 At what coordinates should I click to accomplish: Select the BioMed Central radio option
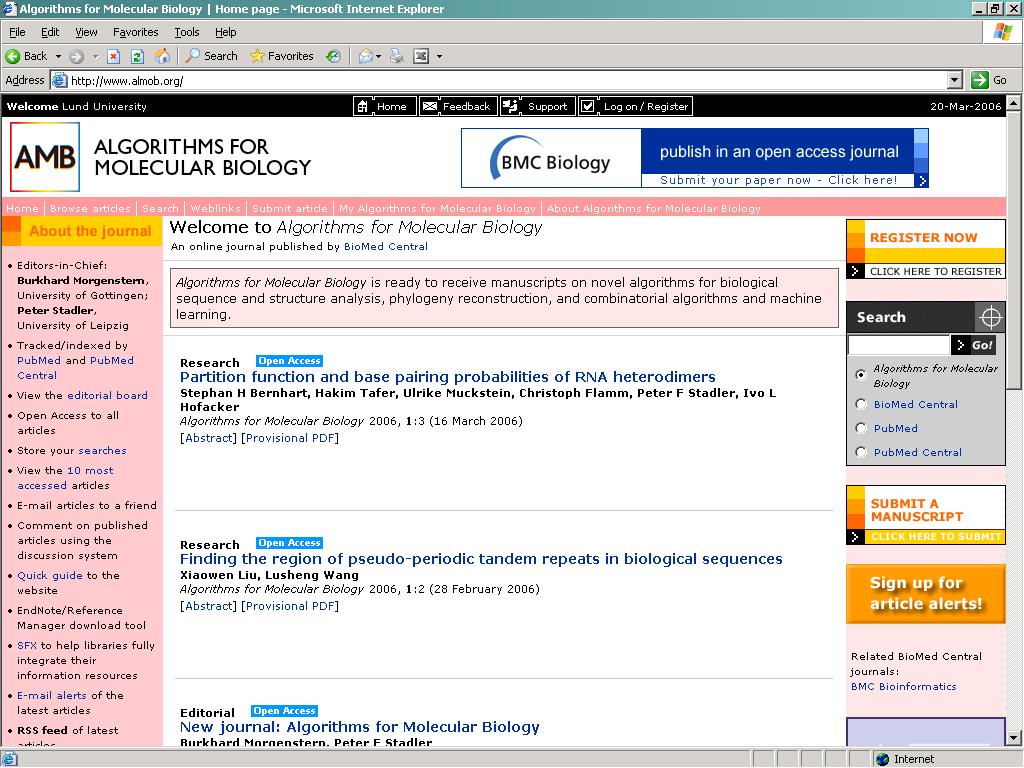[861, 404]
